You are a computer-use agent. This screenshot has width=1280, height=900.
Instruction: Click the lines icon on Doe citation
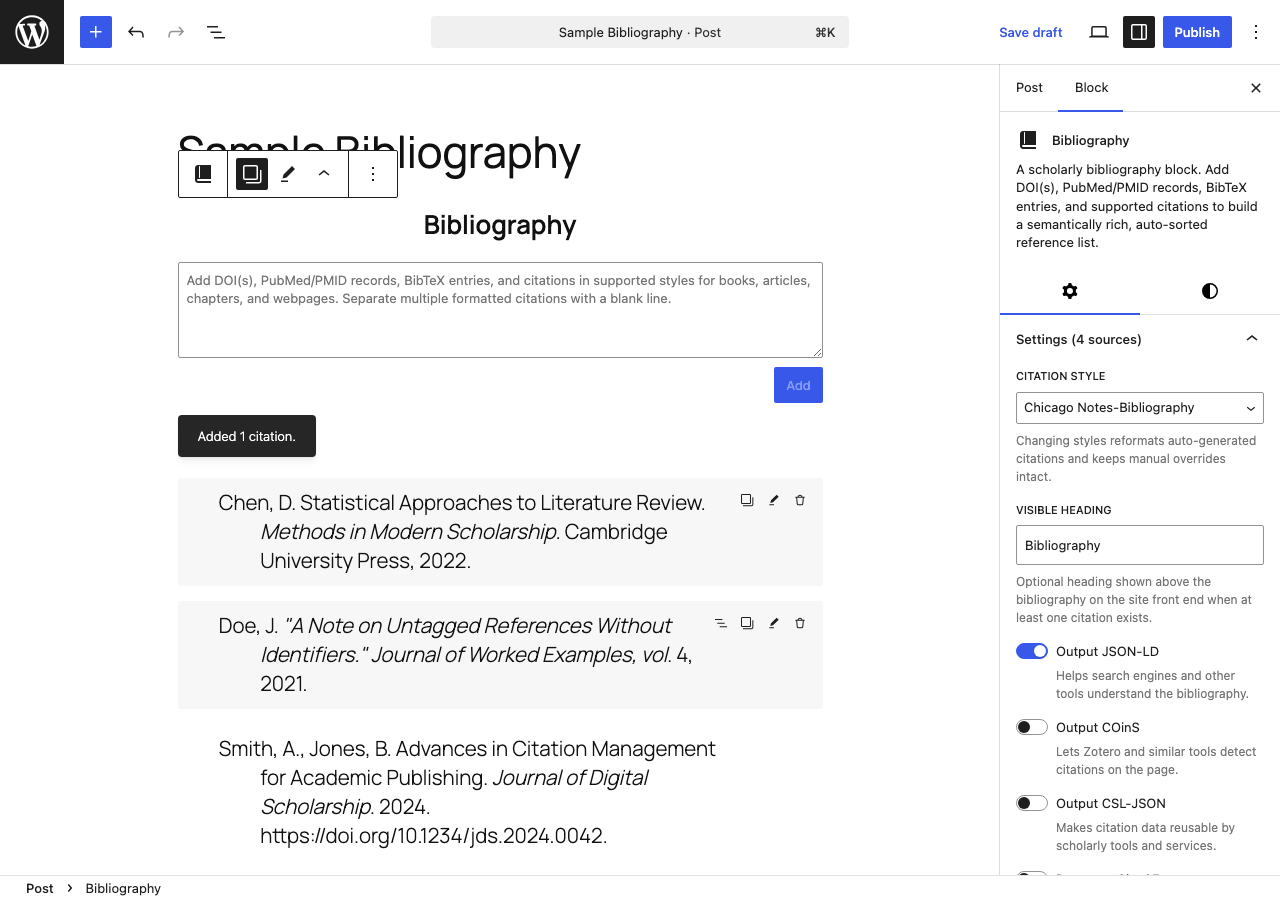(720, 623)
